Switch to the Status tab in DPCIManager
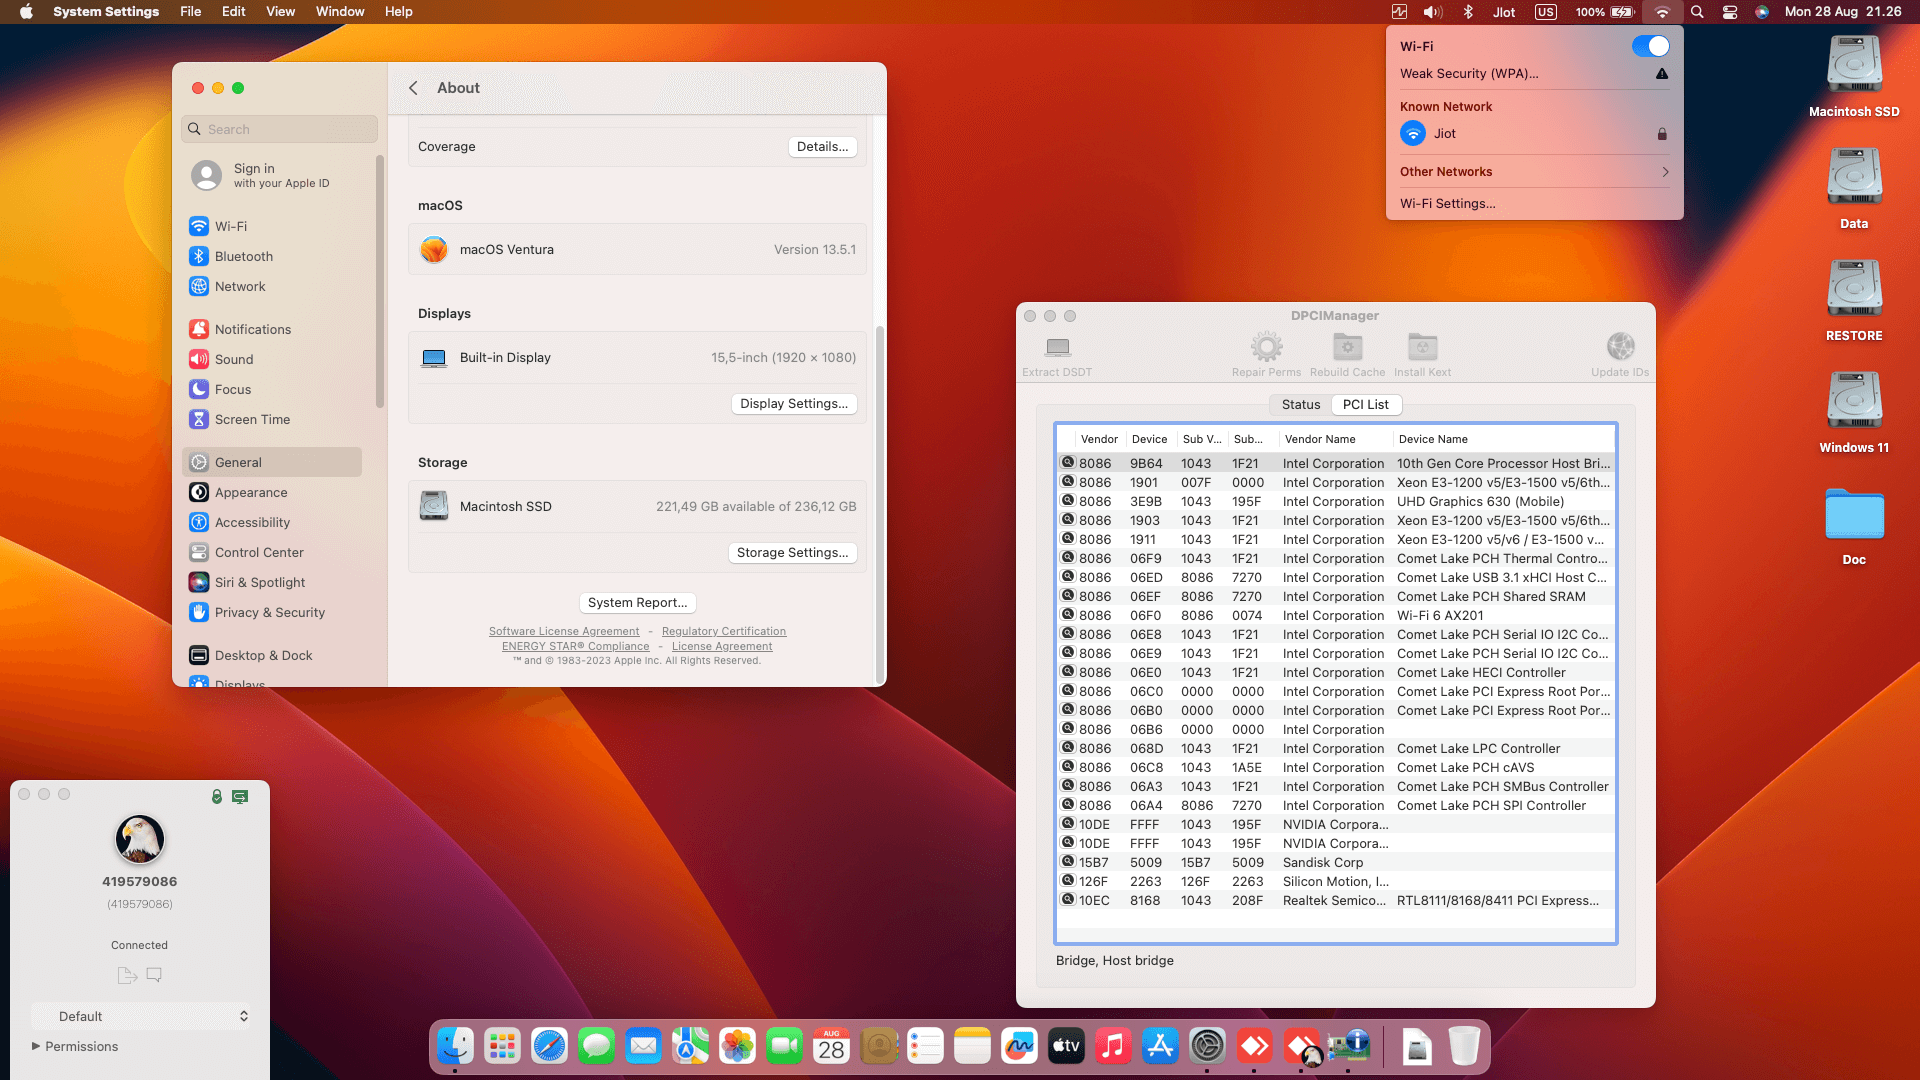Viewport: 1920px width, 1080px height. (1299, 404)
